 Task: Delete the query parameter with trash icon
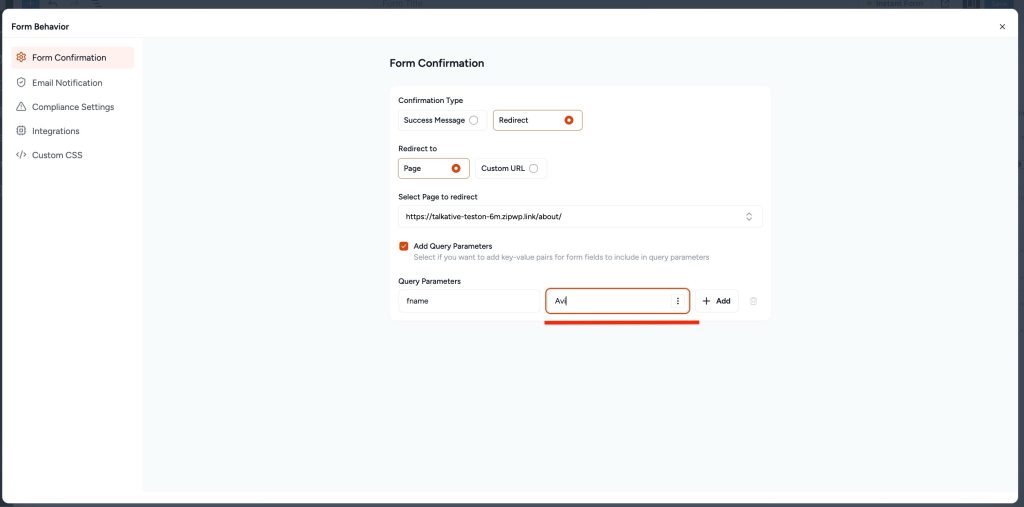753,301
